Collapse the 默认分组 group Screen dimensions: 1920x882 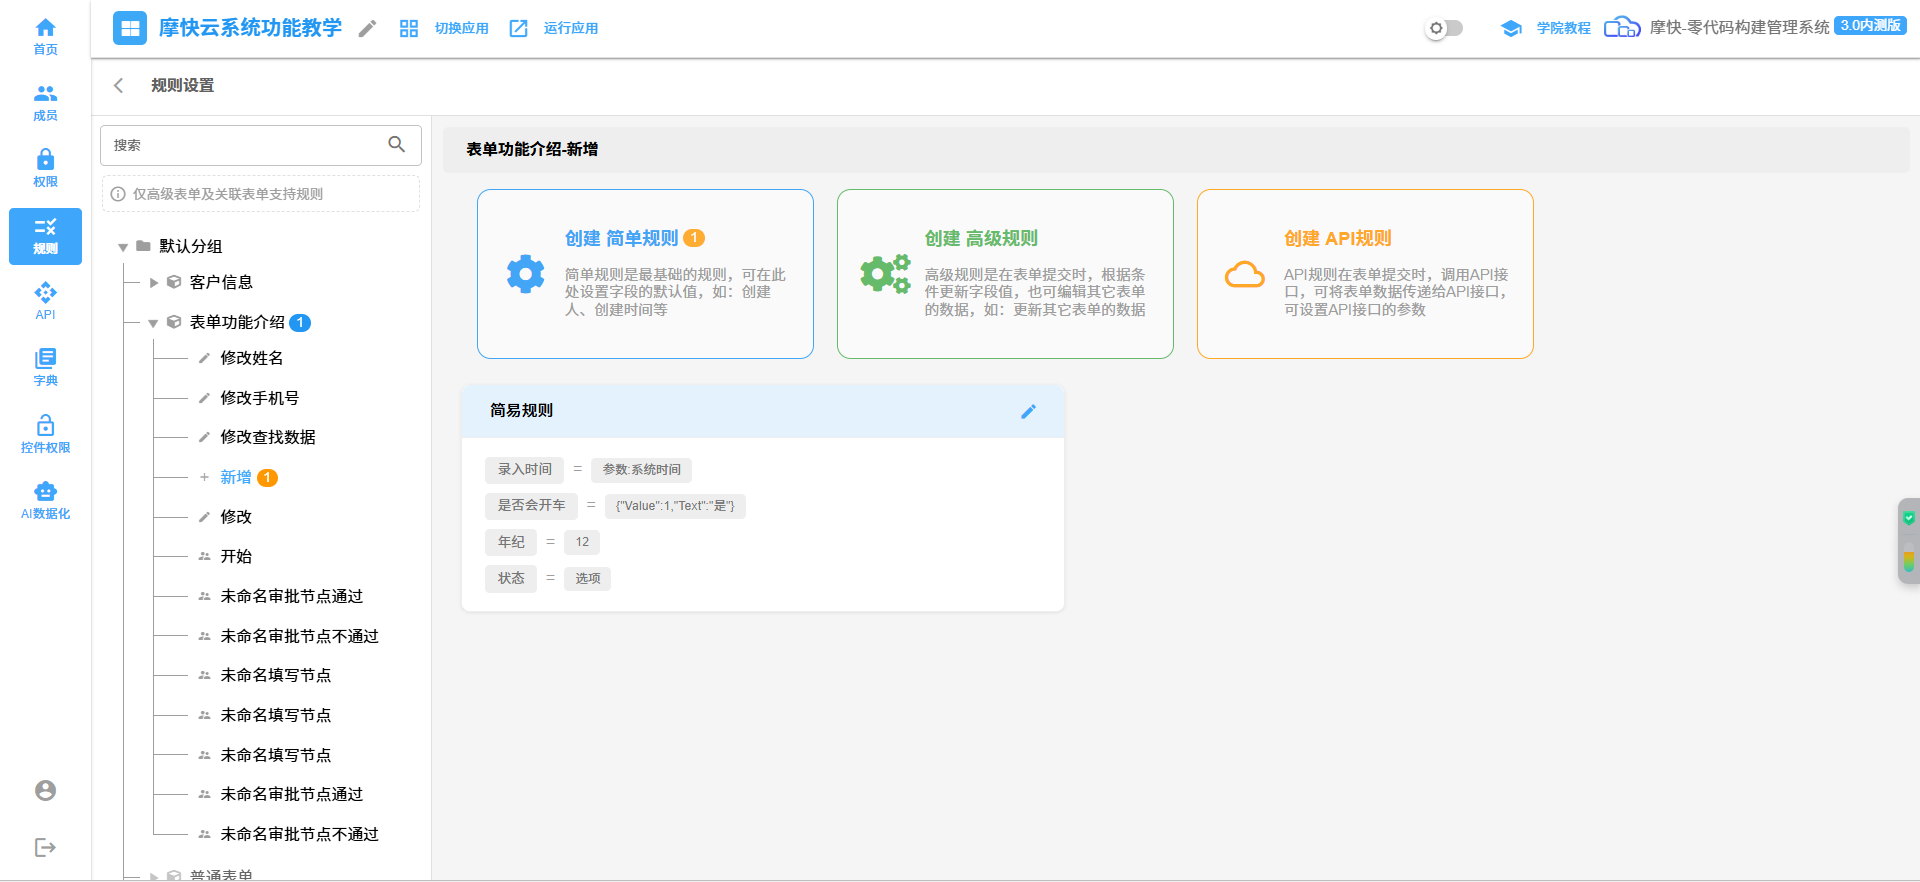point(123,247)
